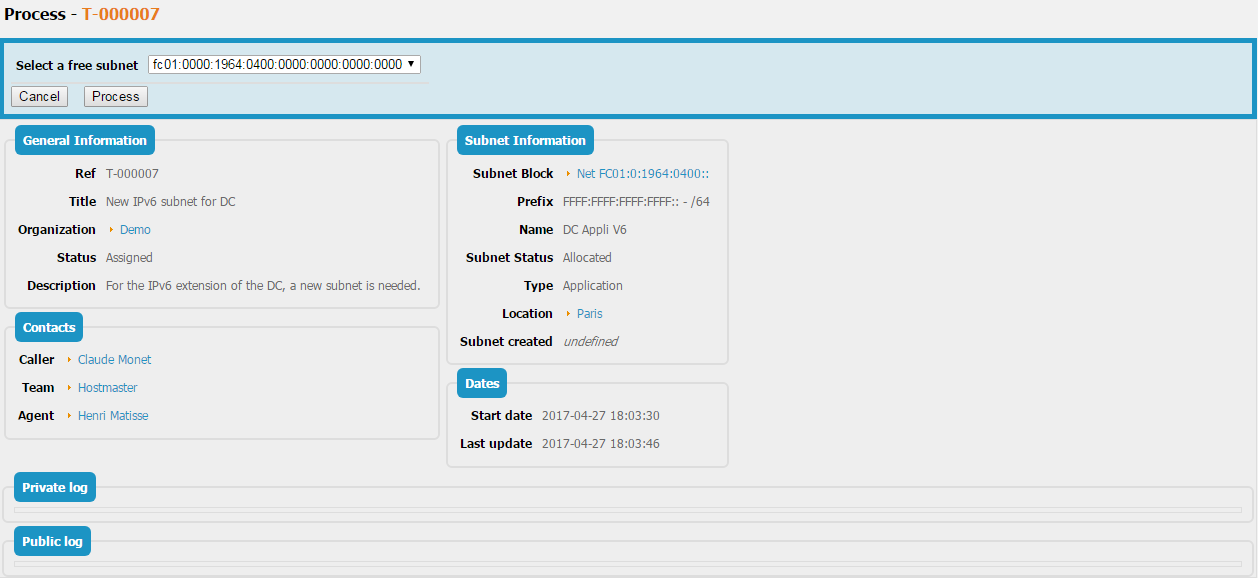The height and width of the screenshot is (578, 1258).
Task: Select the General Information panel header
Action: 85,141
